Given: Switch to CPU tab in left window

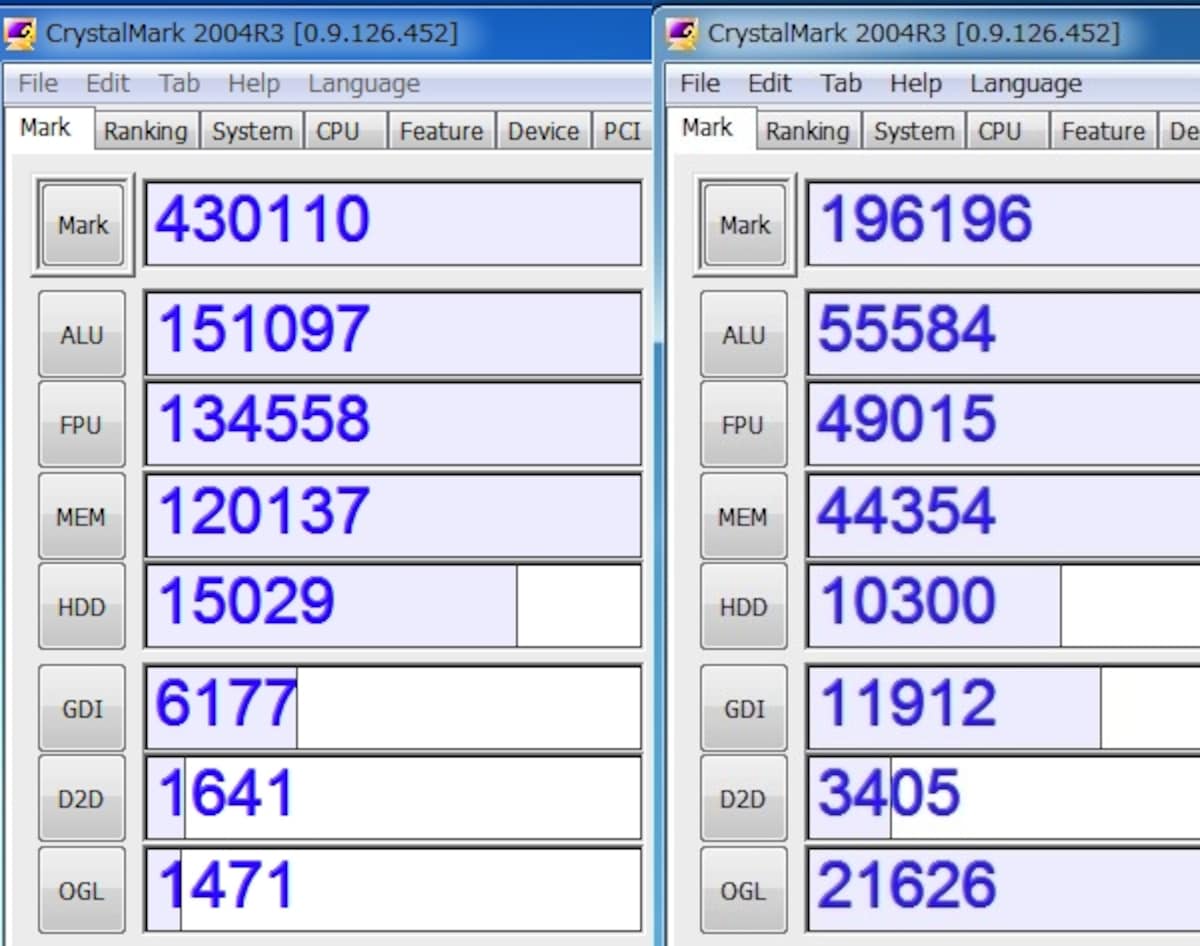Looking at the screenshot, I should [x=346, y=131].
